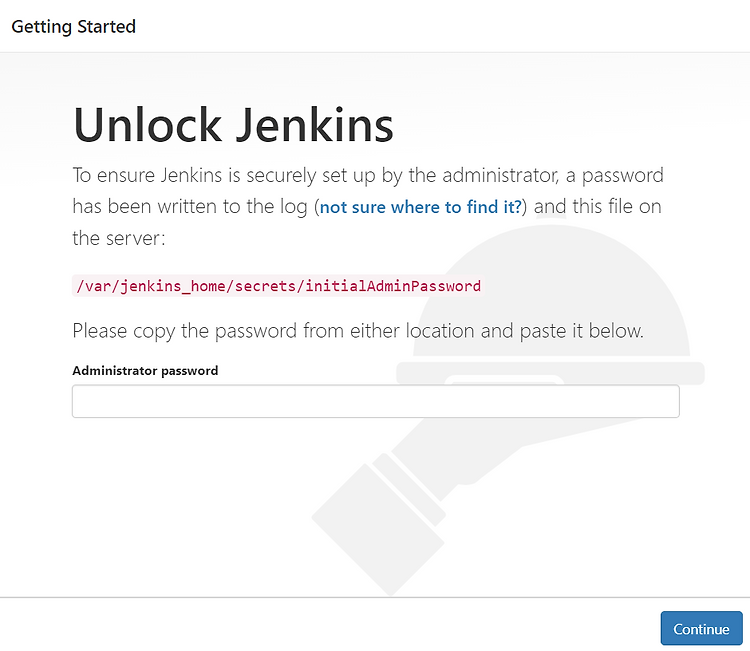The height and width of the screenshot is (651, 750).
Task: Click the 'Getting Started' header title
Action: 74,27
